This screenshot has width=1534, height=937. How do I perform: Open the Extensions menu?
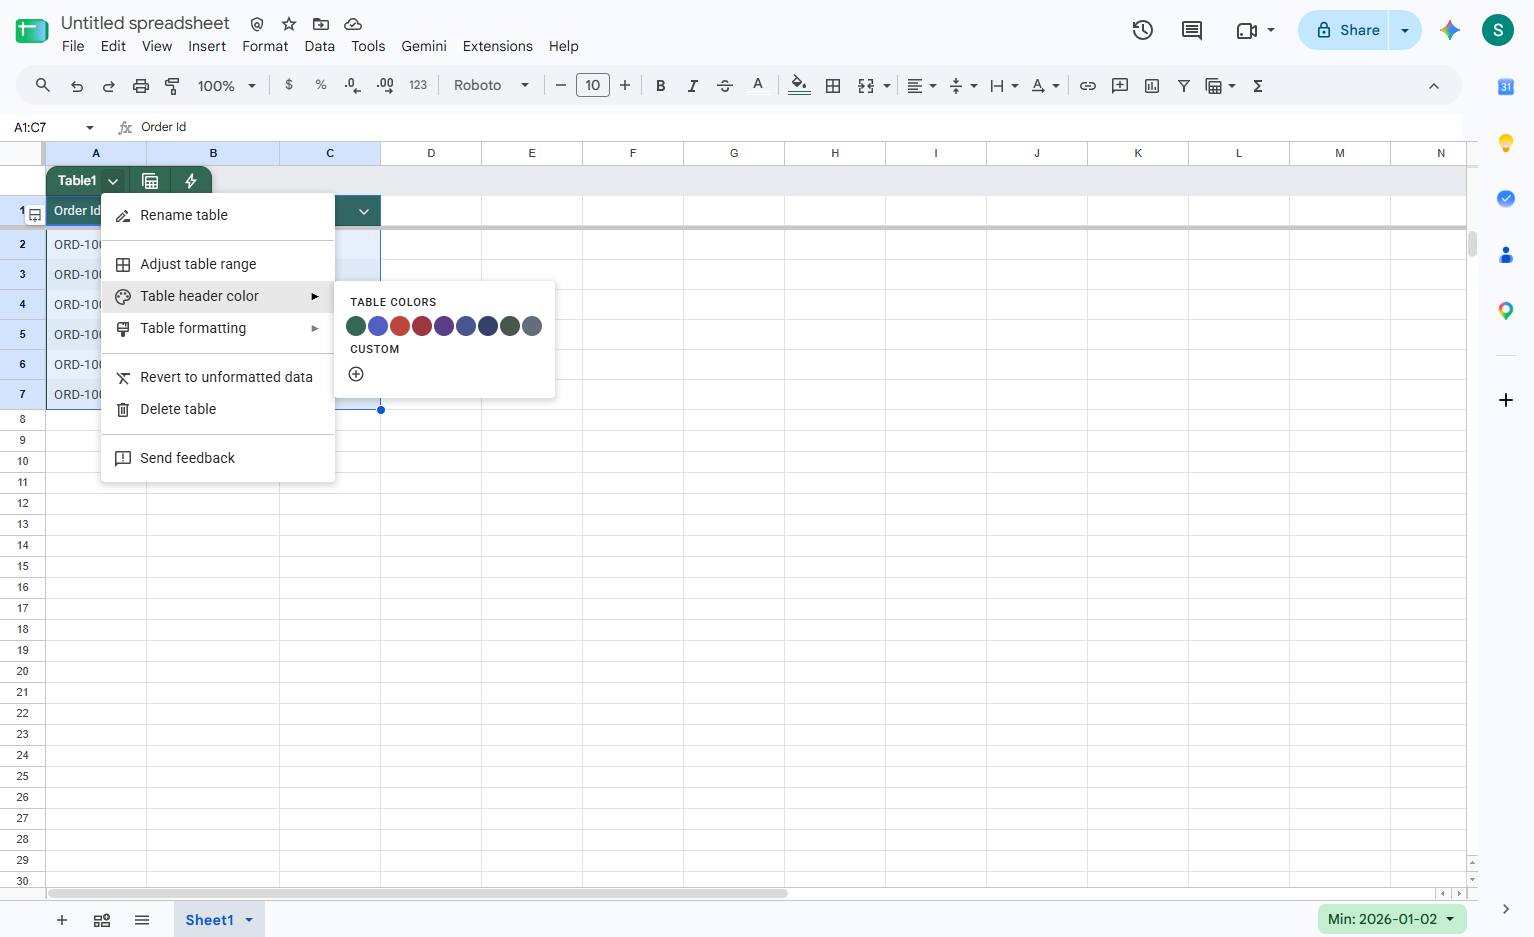coord(497,46)
